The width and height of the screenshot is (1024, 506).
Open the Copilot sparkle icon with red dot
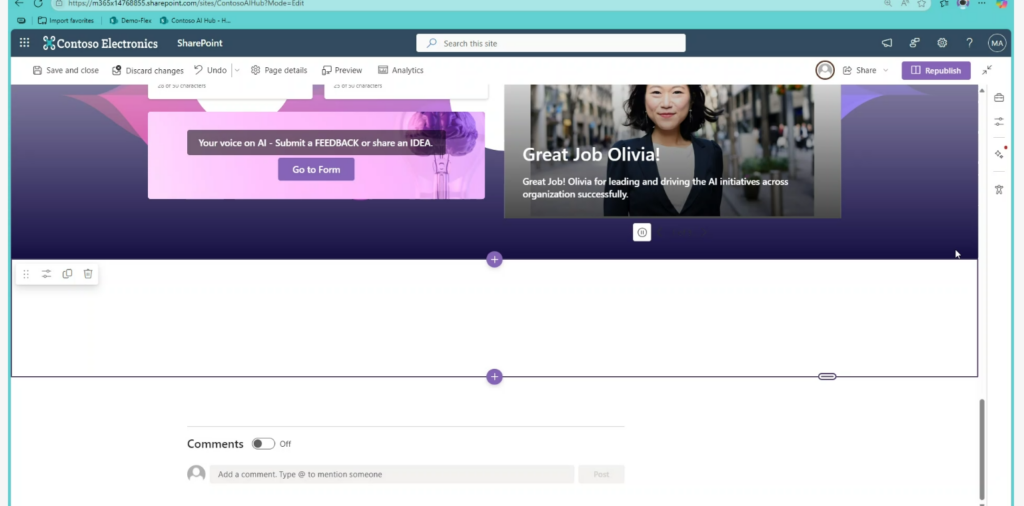999,153
